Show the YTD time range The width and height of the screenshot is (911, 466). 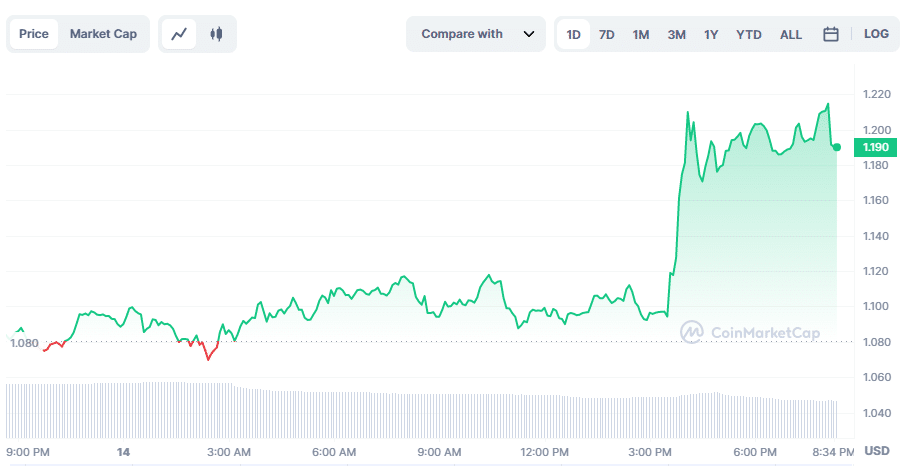[x=749, y=34]
